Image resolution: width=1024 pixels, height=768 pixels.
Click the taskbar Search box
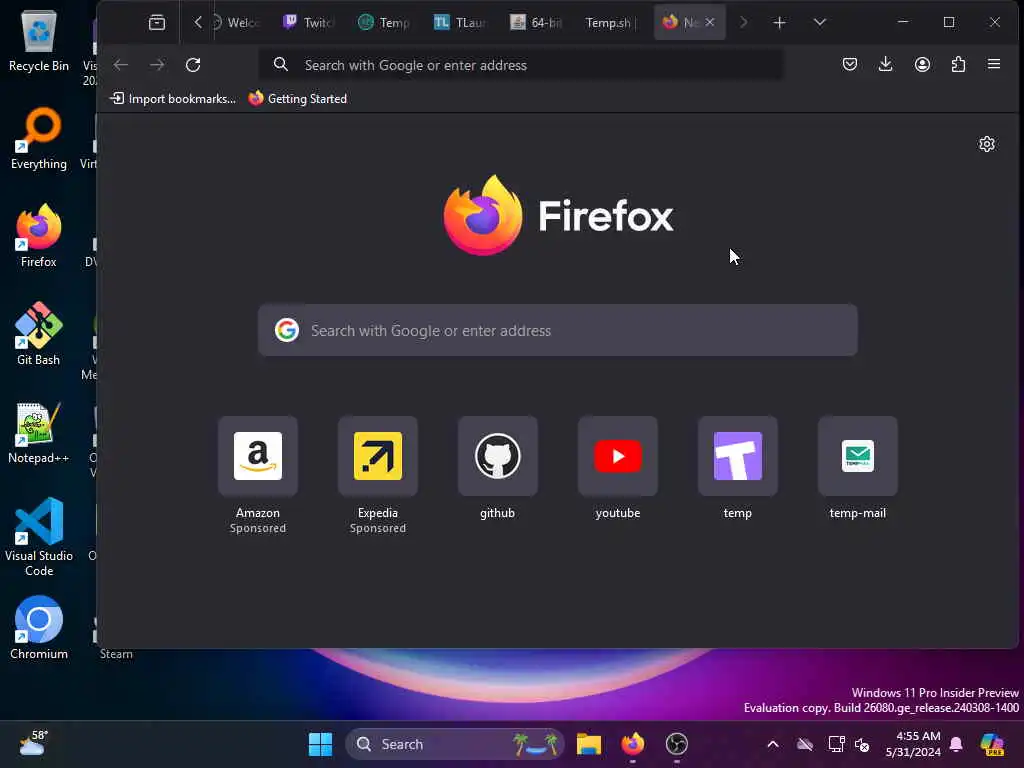[x=455, y=744]
